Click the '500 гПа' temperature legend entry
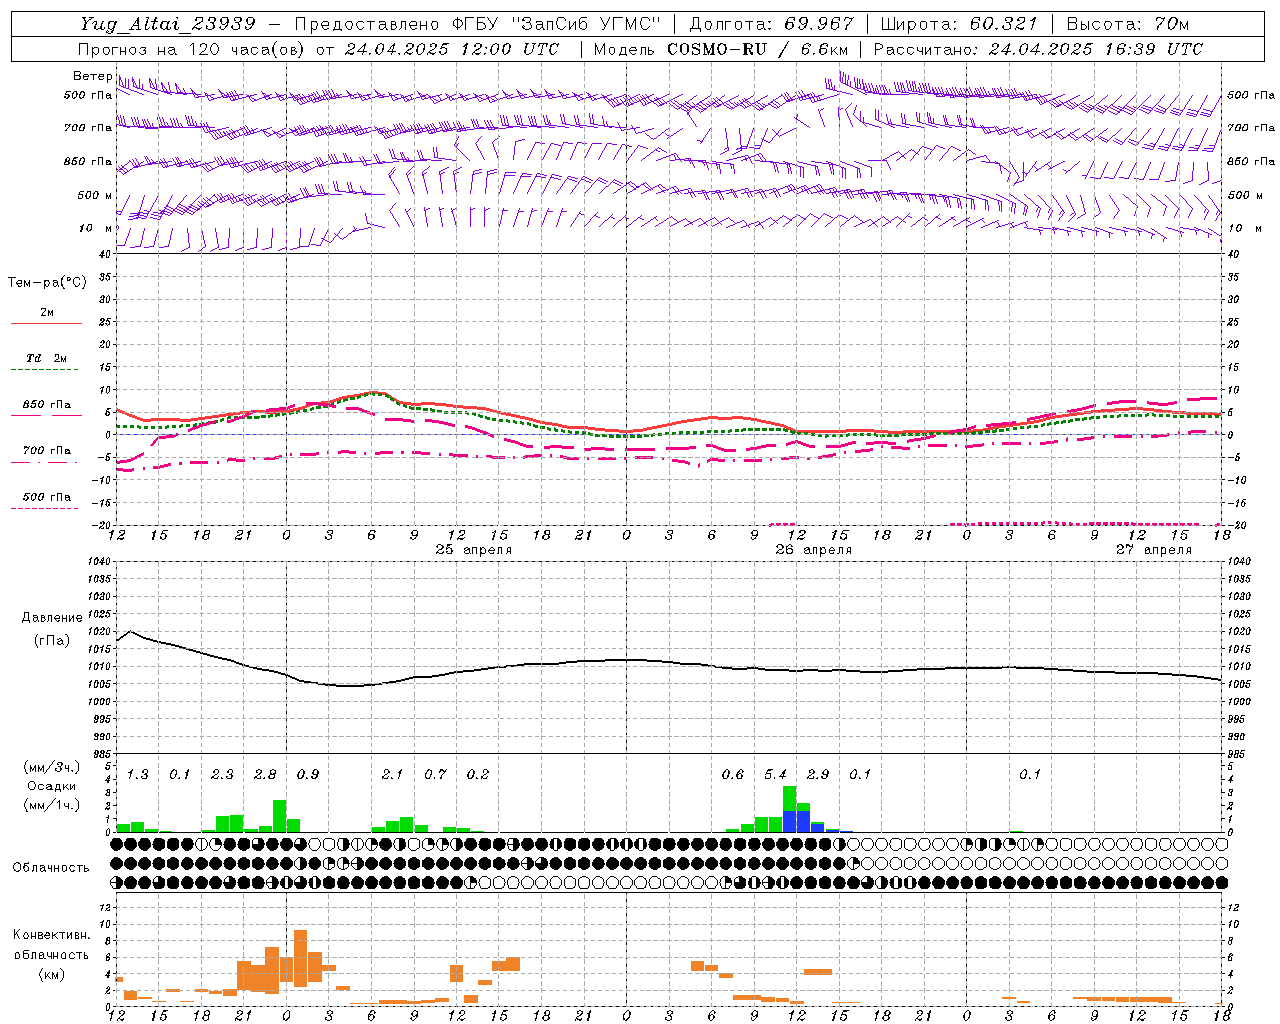This screenshot has height=1024, width=1280. point(47,496)
